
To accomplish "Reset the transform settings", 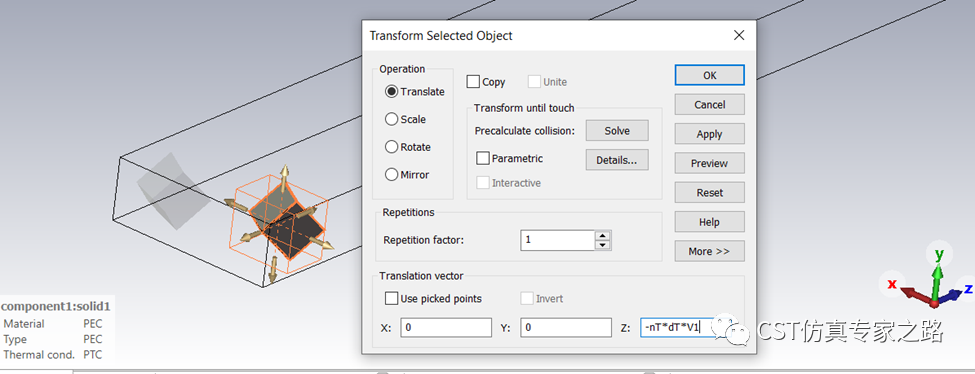I will [709, 192].
